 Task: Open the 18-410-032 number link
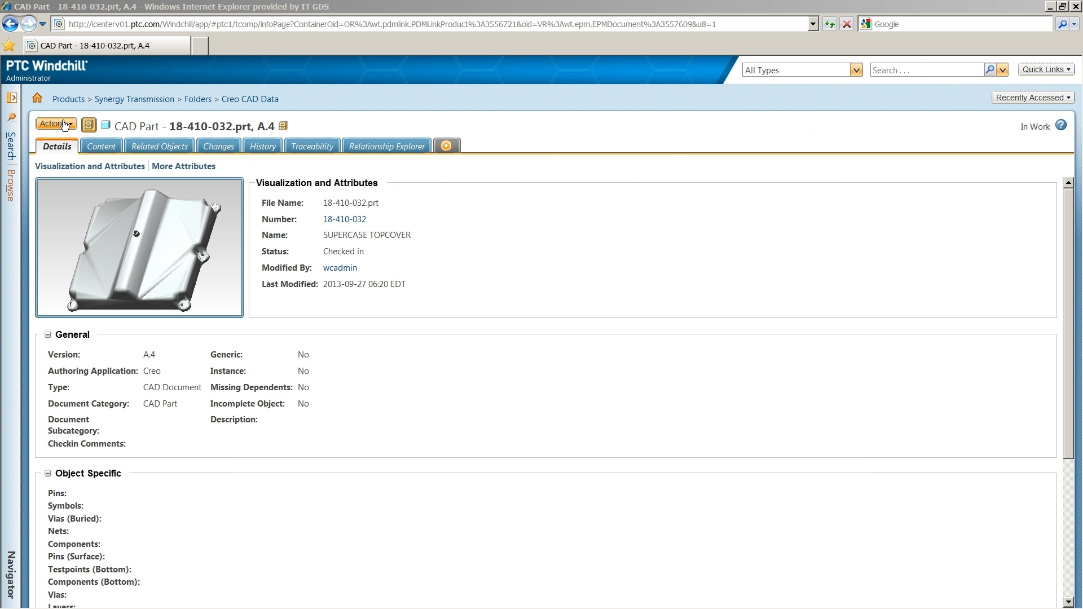[x=345, y=219]
